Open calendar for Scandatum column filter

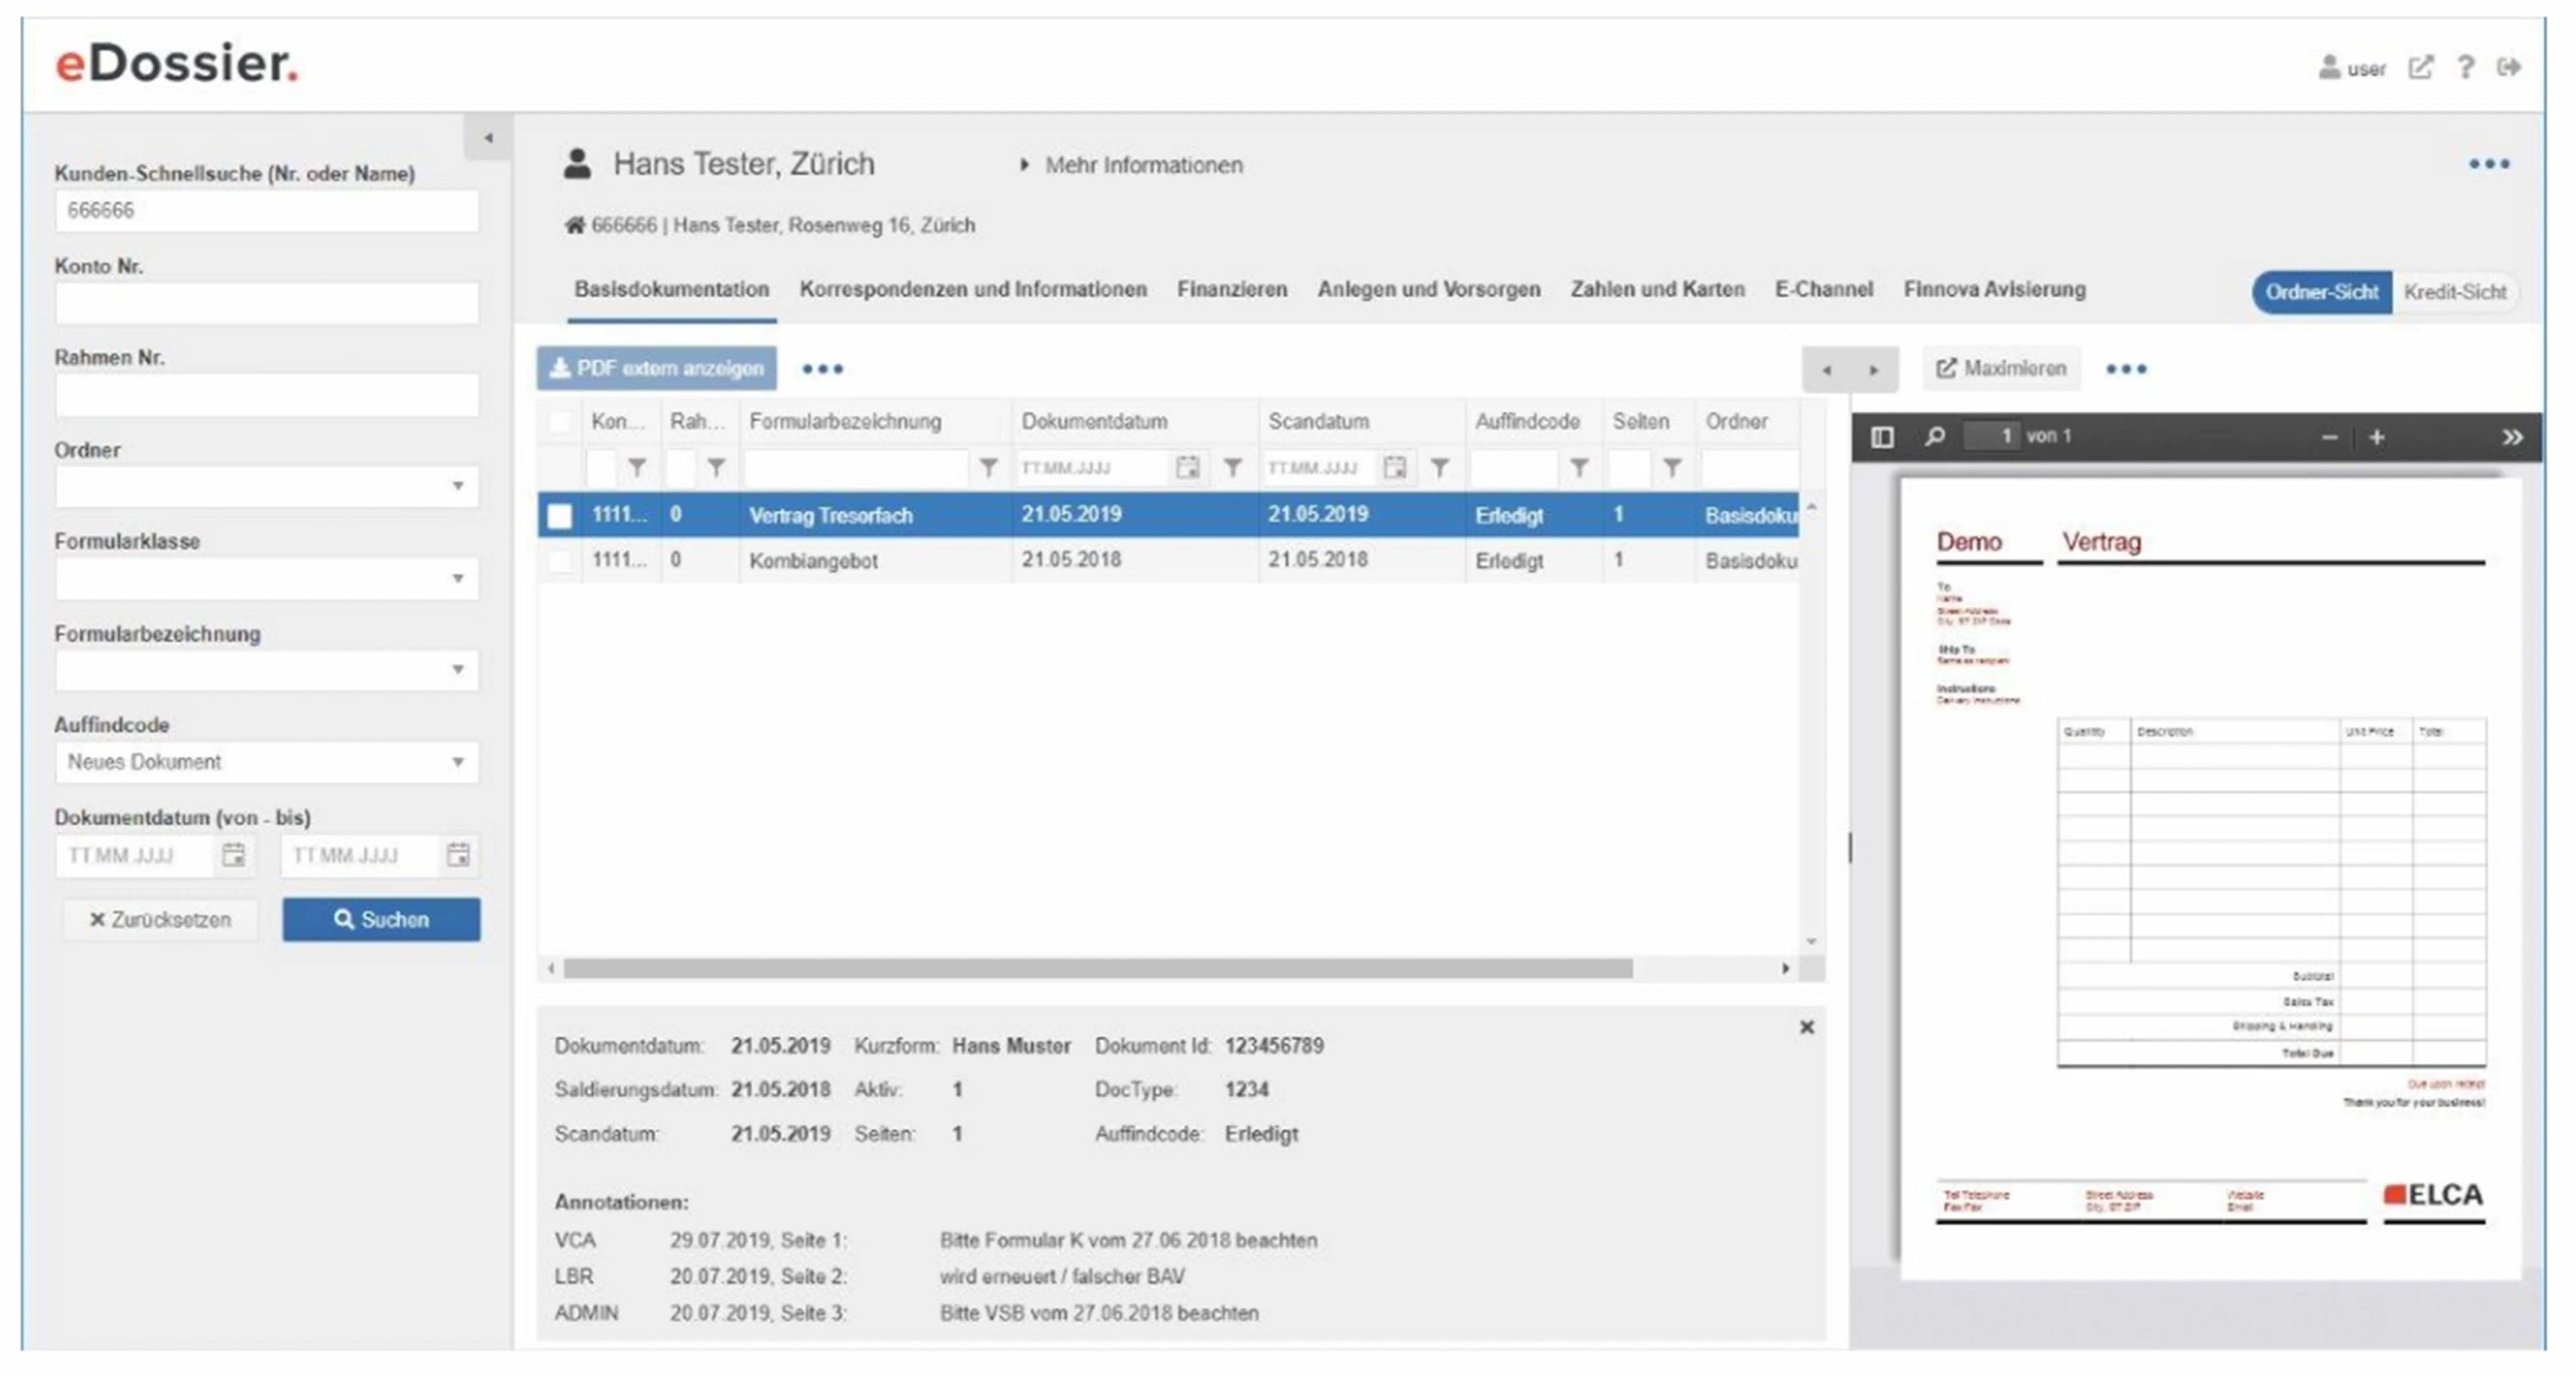(1395, 467)
